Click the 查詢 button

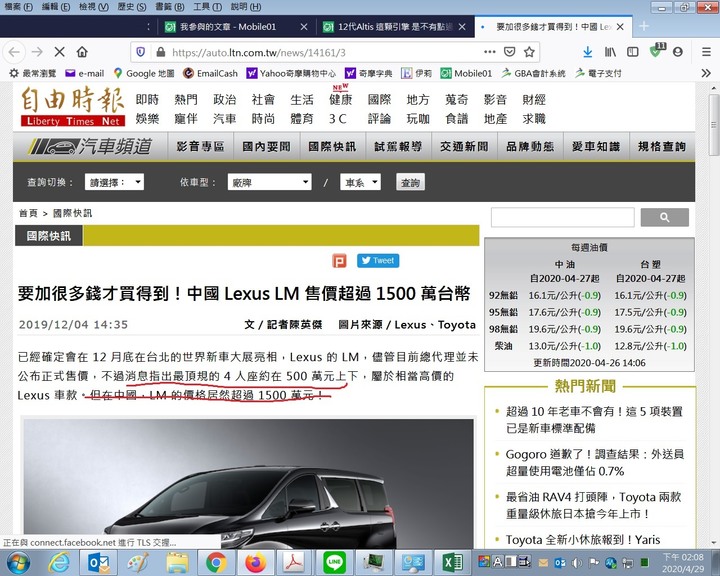click(410, 182)
